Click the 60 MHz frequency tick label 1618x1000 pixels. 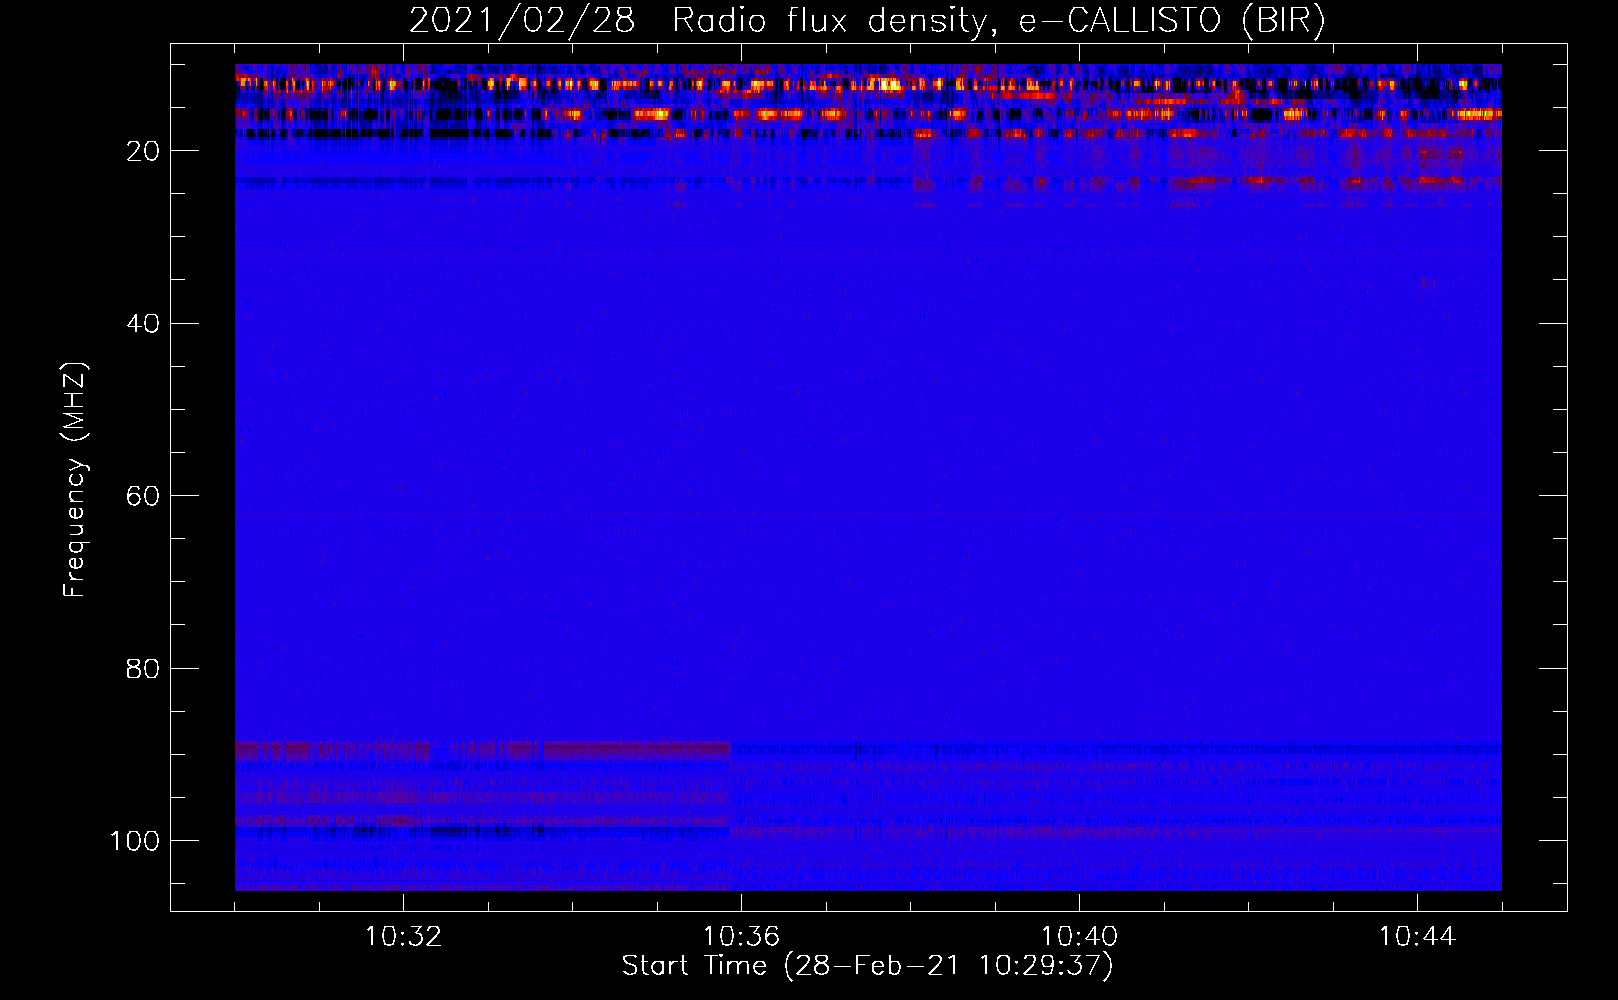(143, 496)
